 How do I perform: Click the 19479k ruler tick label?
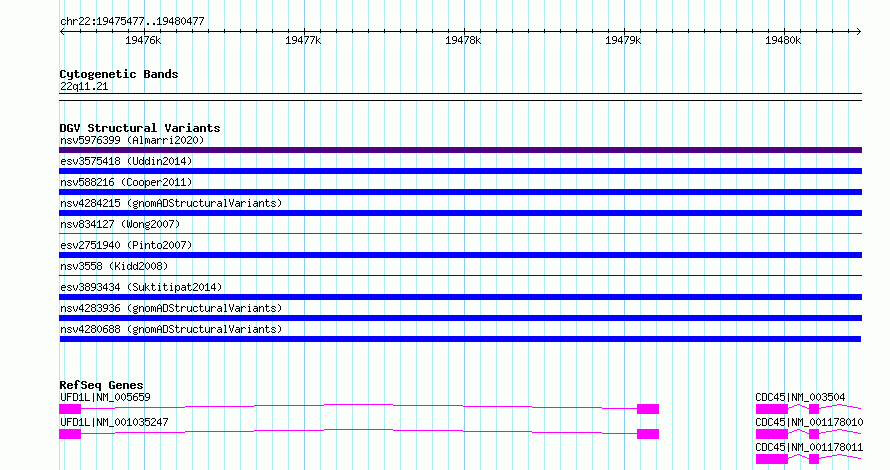[x=623, y=40]
